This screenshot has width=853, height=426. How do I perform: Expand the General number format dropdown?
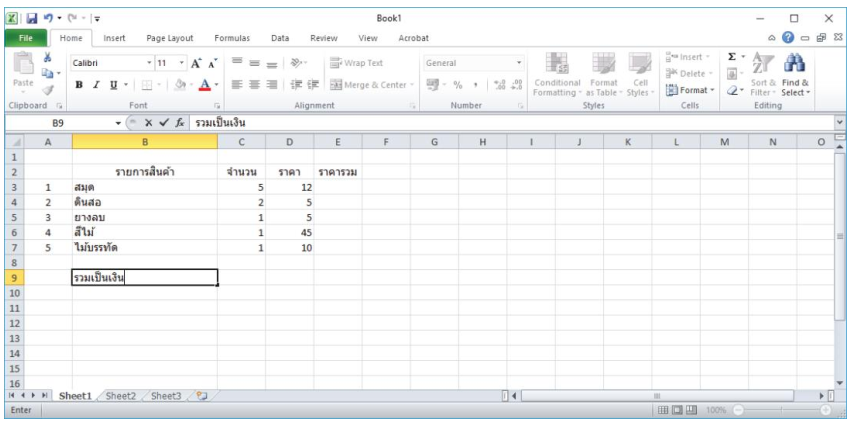tap(519, 63)
